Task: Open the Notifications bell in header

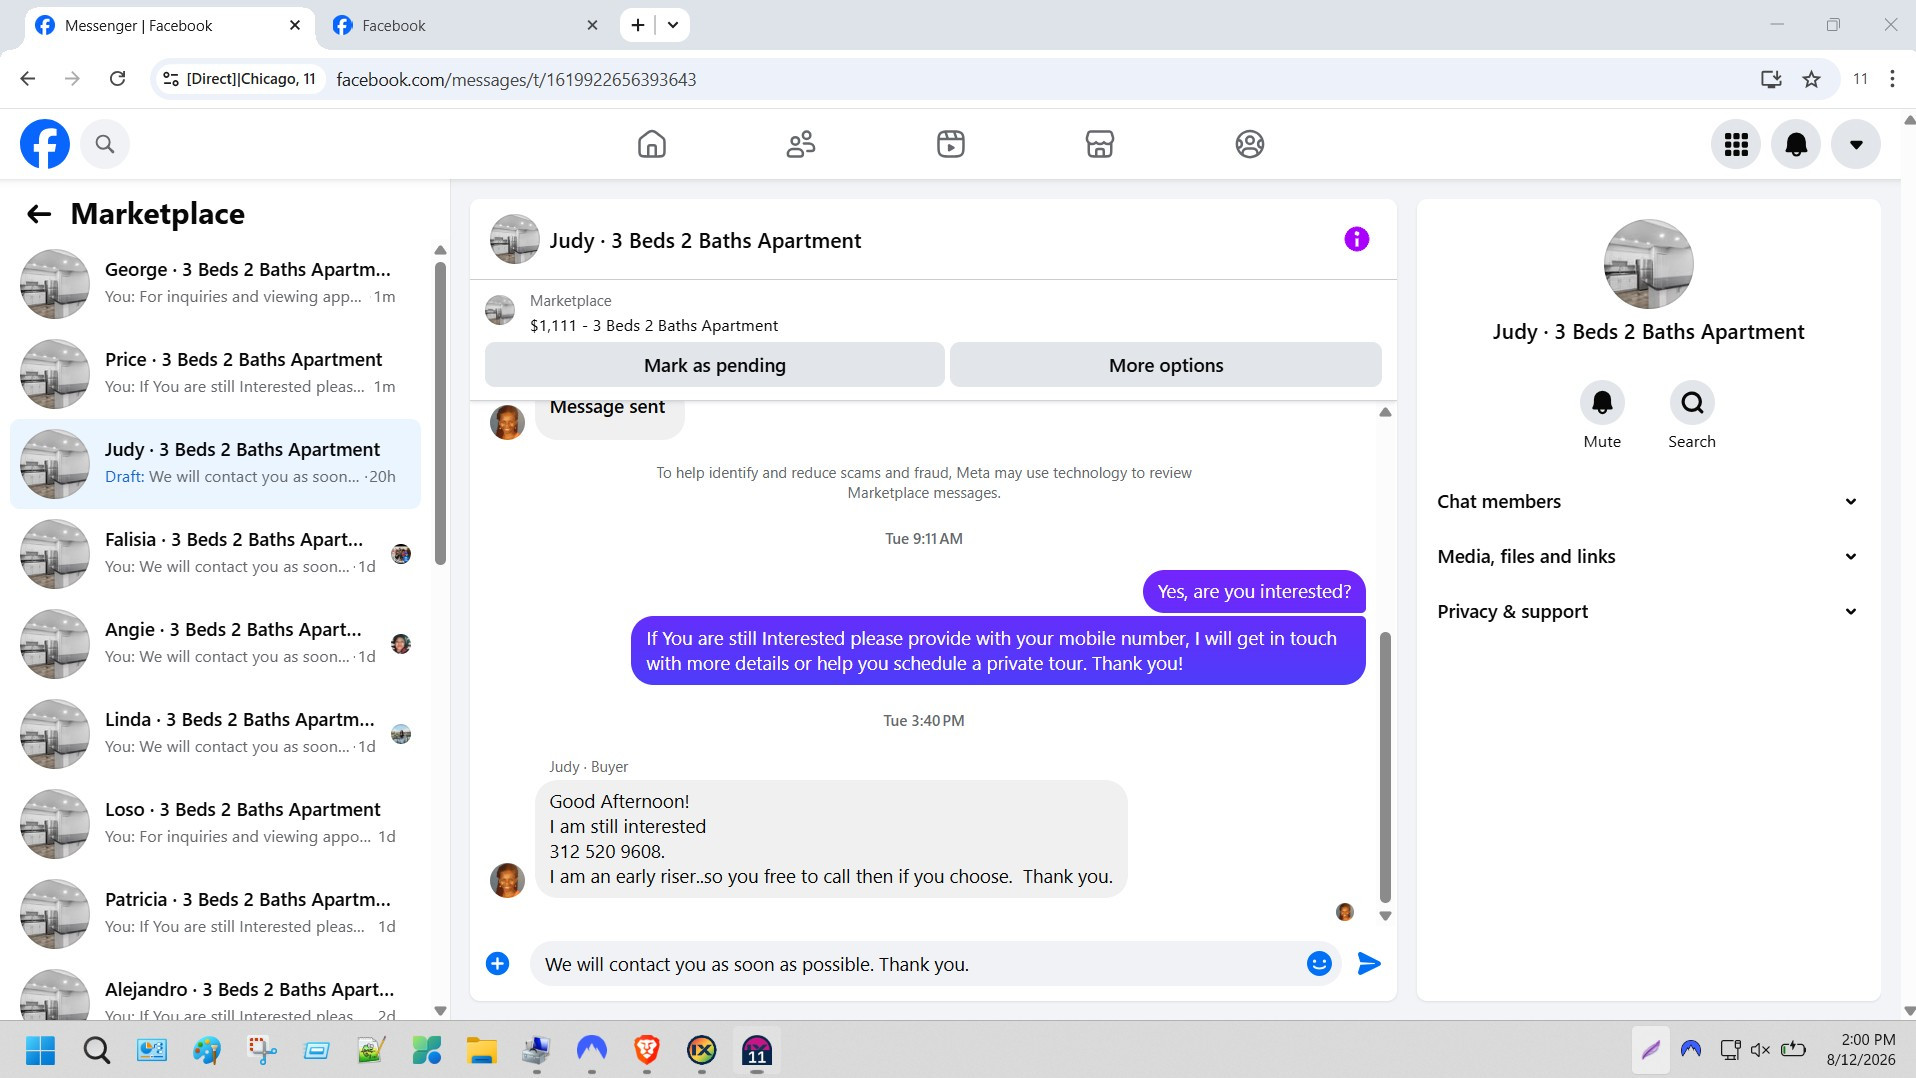Action: point(1796,144)
